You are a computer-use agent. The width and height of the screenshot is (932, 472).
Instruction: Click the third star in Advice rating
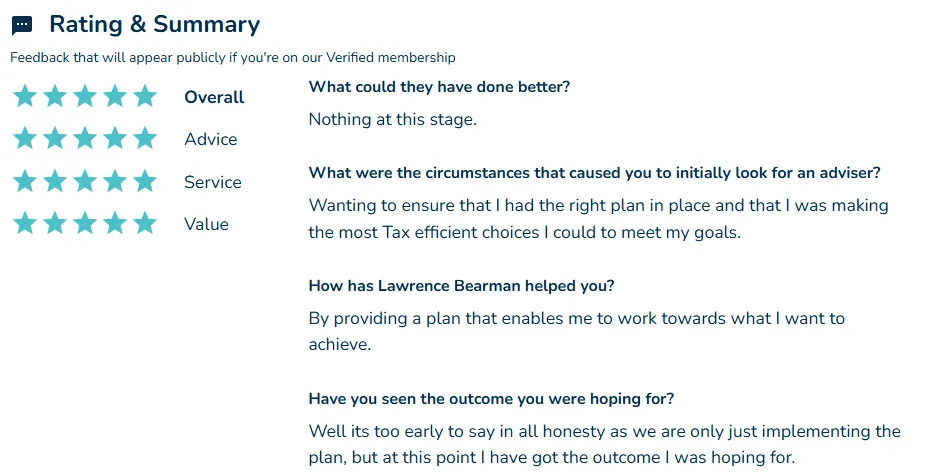coord(85,138)
